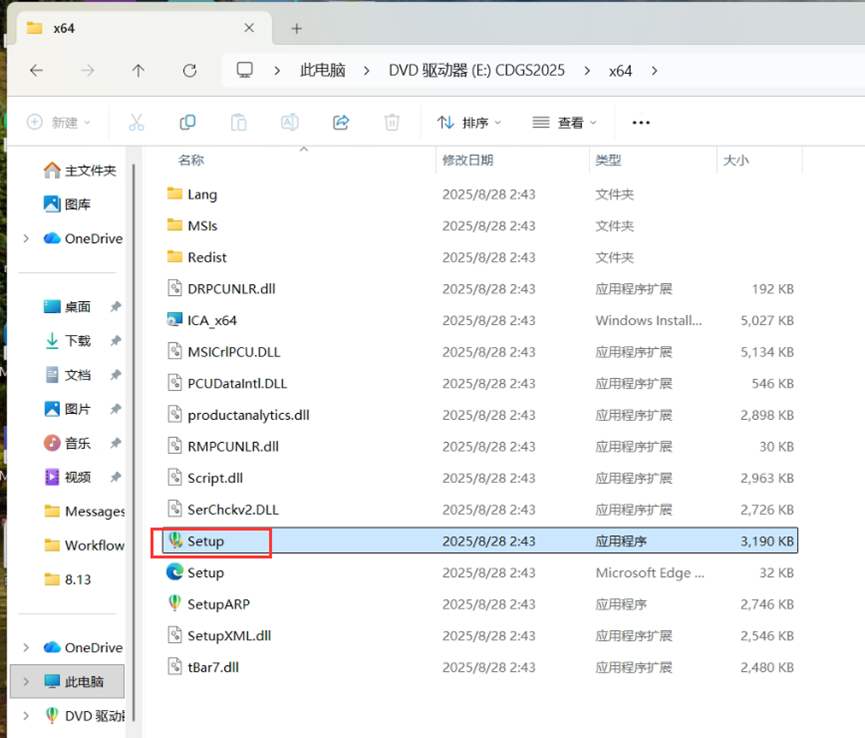Click the 新建 new button

(58, 122)
